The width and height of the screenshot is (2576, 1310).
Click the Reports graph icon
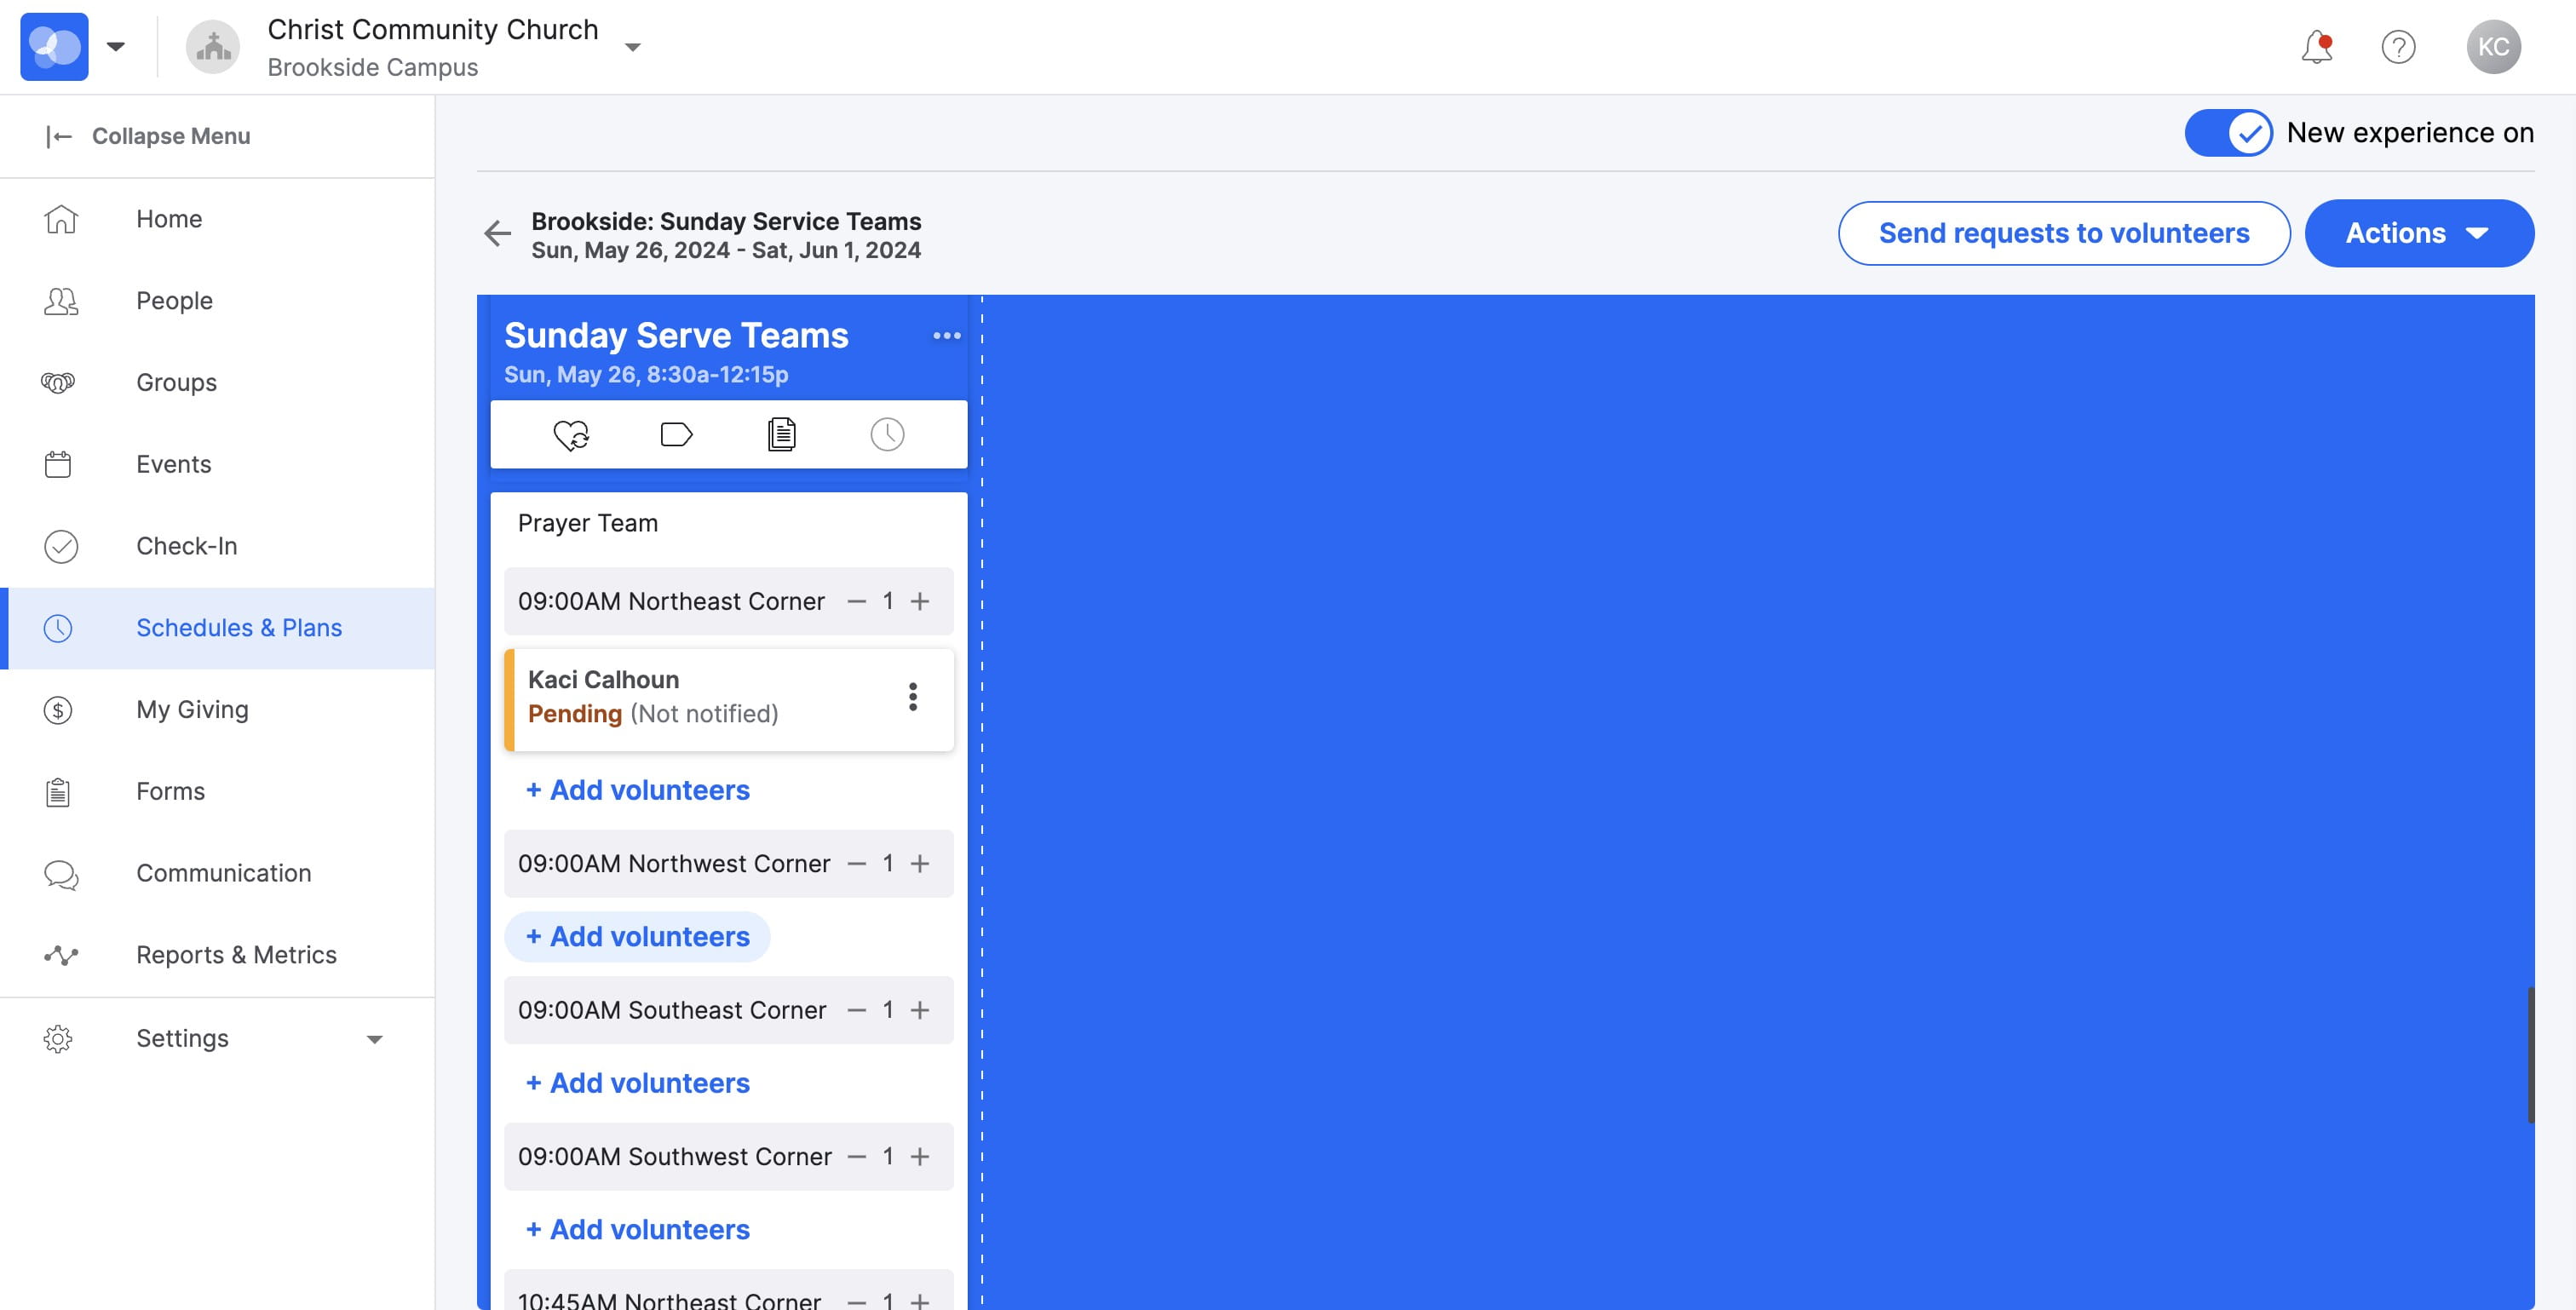point(60,955)
